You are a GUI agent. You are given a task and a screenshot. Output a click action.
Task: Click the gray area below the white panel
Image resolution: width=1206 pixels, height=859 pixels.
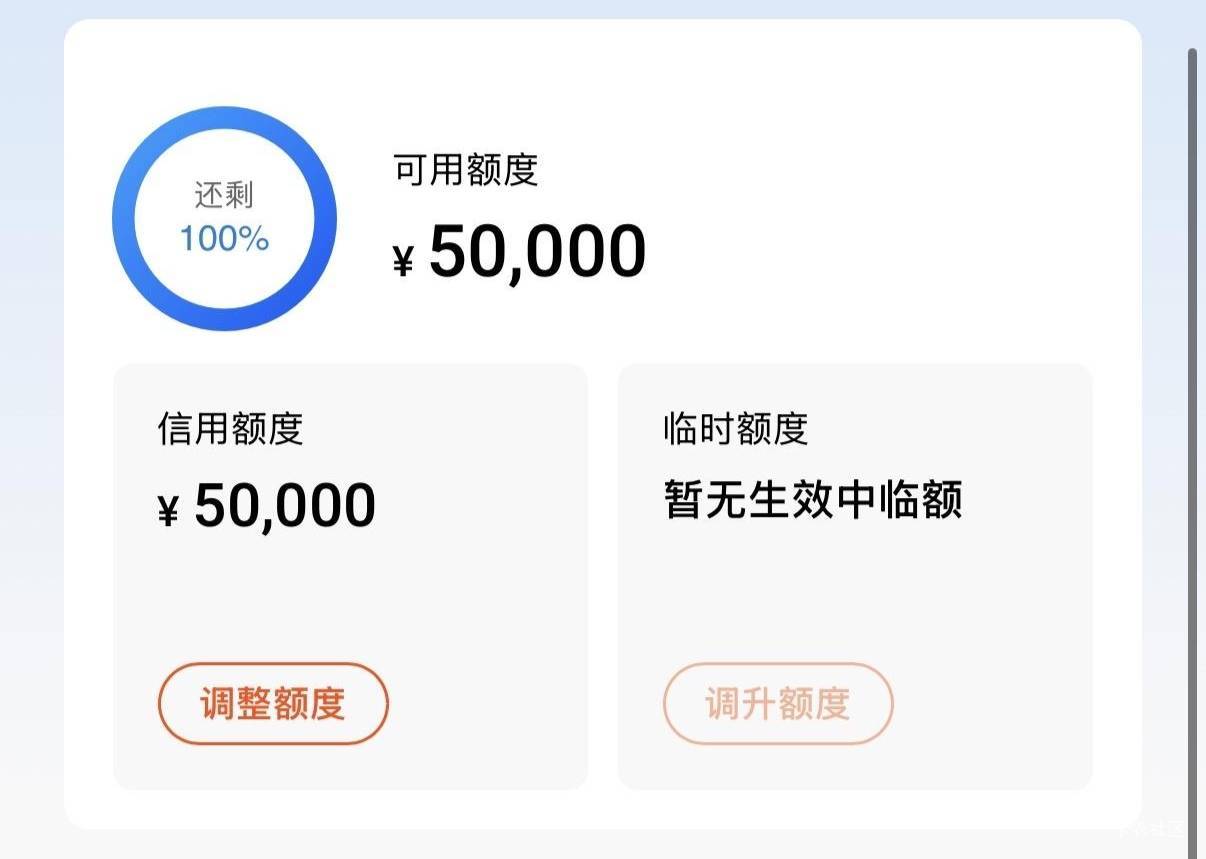(x=600, y=845)
